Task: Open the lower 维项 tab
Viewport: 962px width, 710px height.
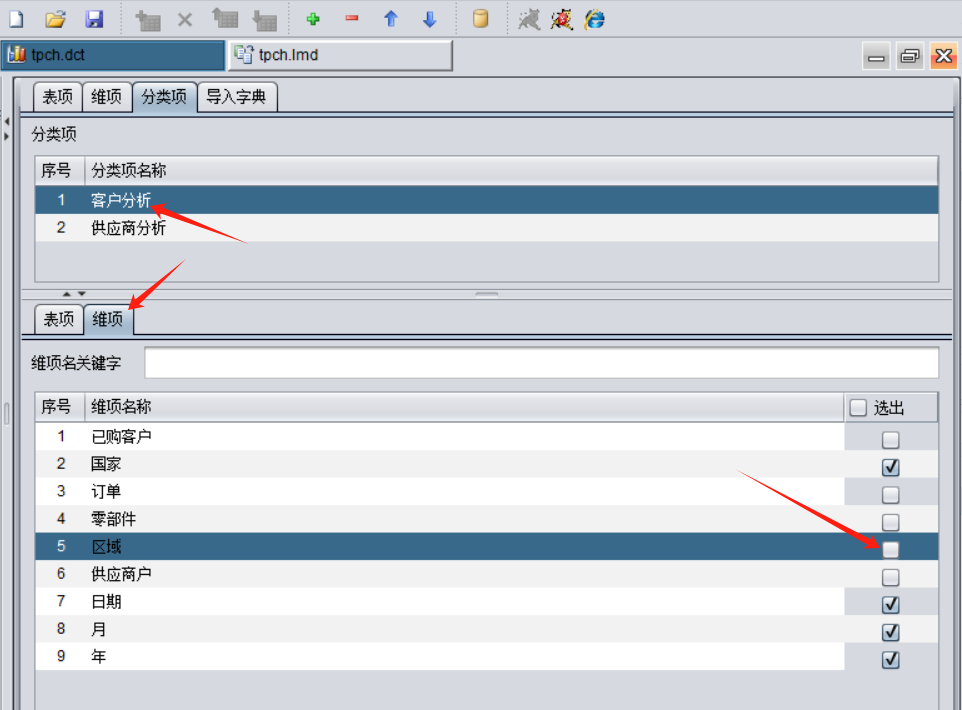Action: pos(108,319)
